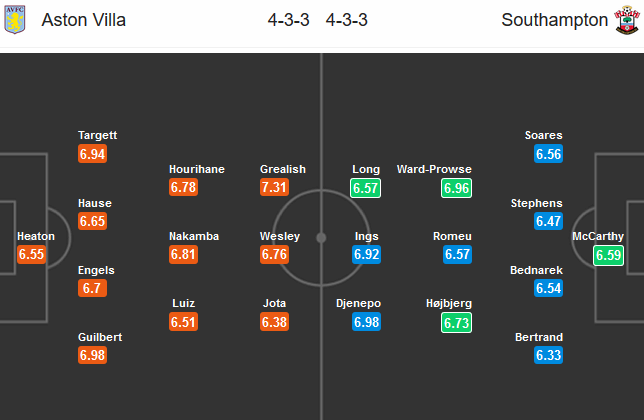Screen dimensions: 644x420
Task: Click the Aston Villa club crest
Action: [x=14, y=19]
